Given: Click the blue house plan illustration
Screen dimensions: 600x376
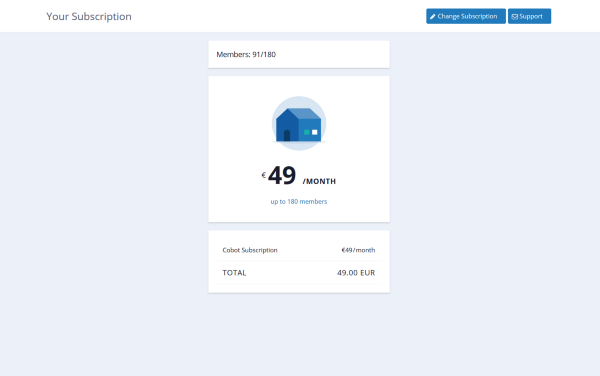Looking at the screenshot, I should click(299, 123).
